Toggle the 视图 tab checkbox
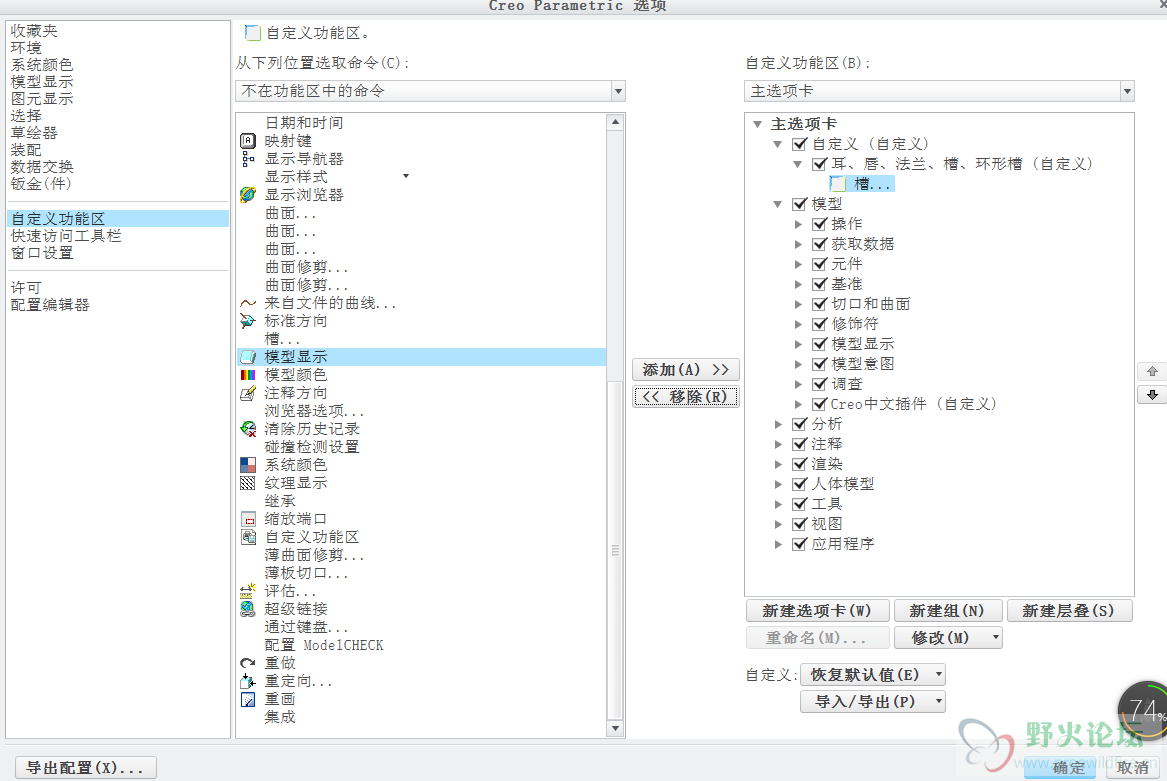1167x781 pixels. coord(799,523)
